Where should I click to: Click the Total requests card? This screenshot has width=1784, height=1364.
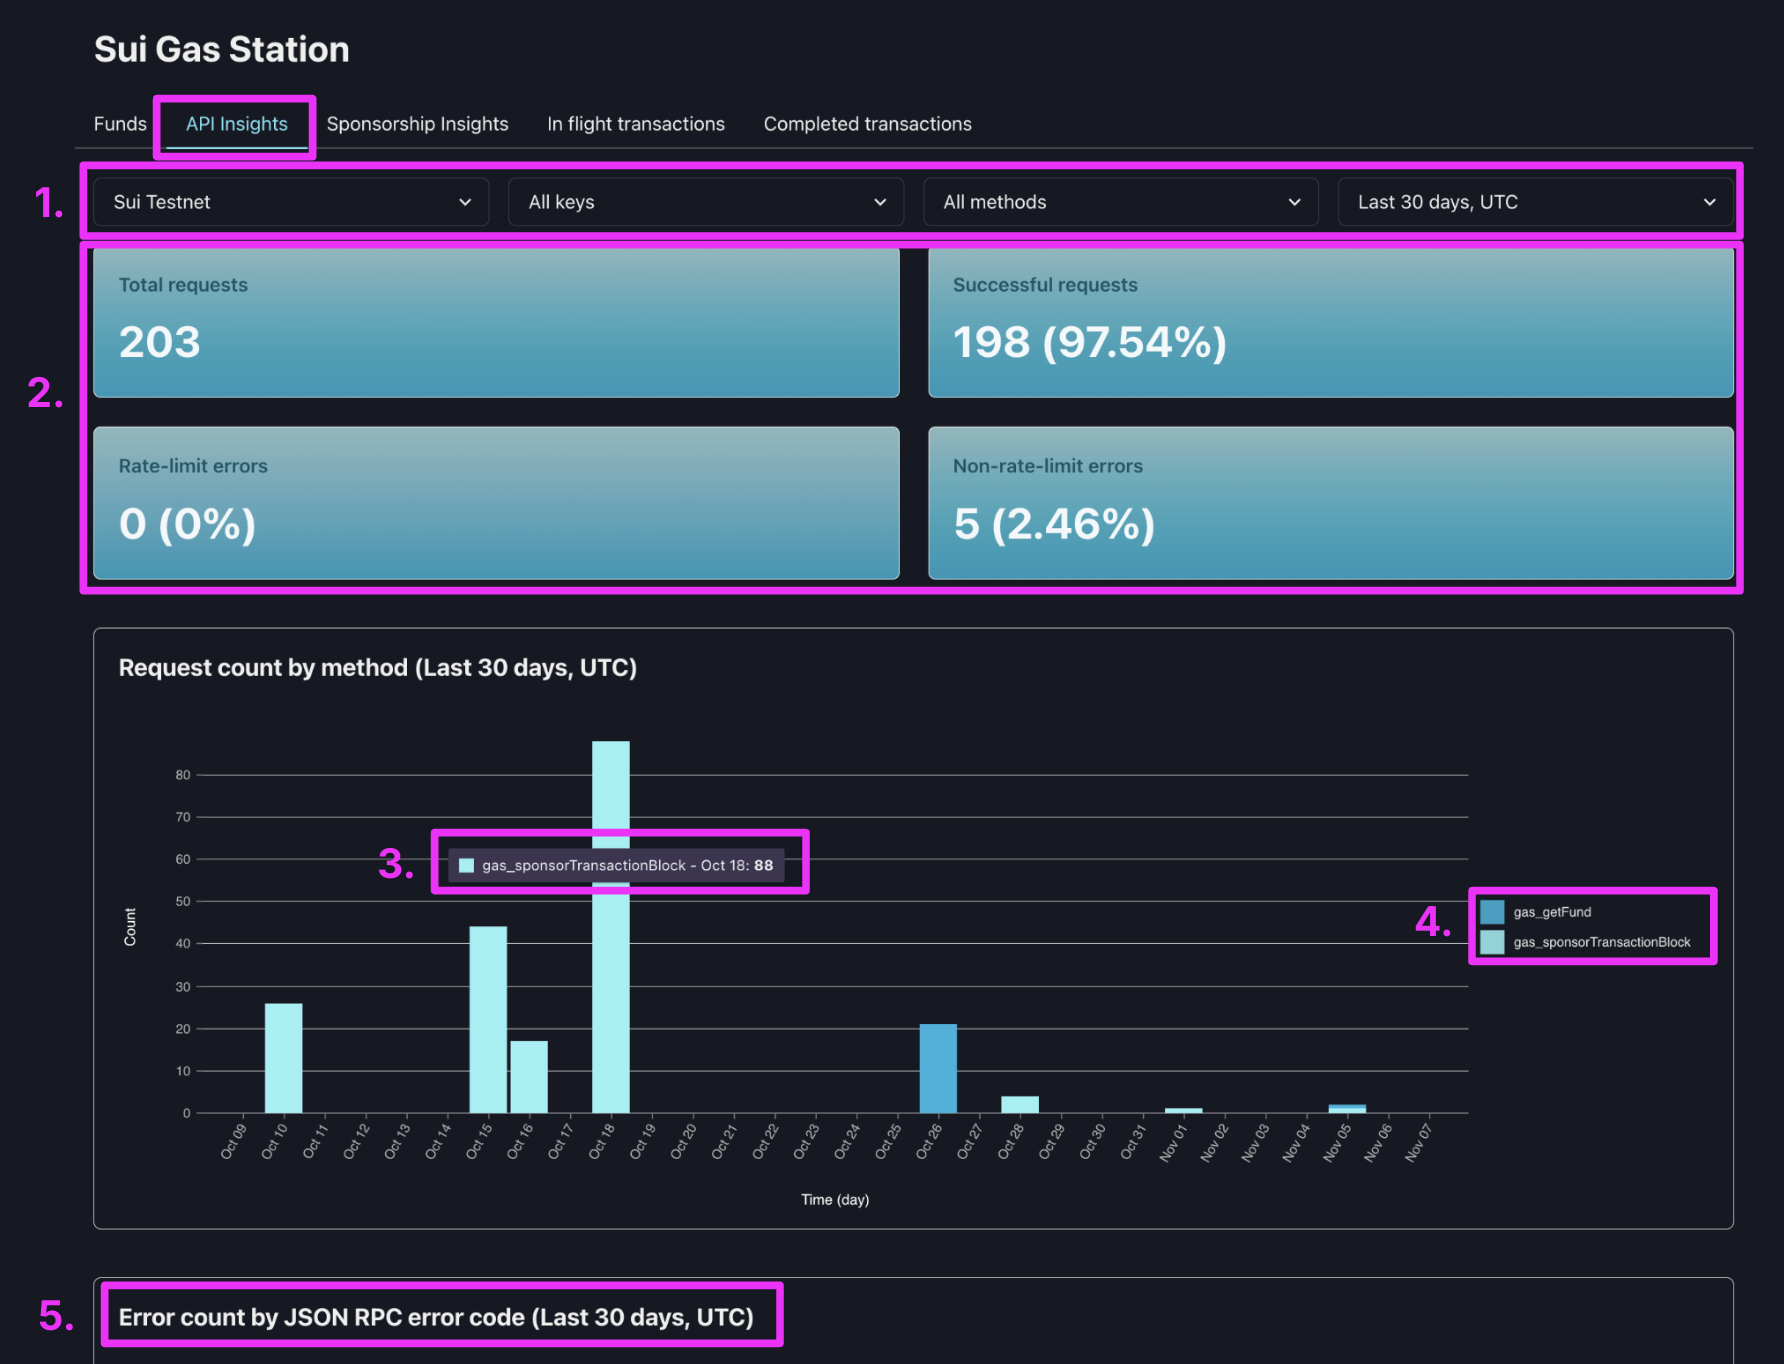point(496,323)
